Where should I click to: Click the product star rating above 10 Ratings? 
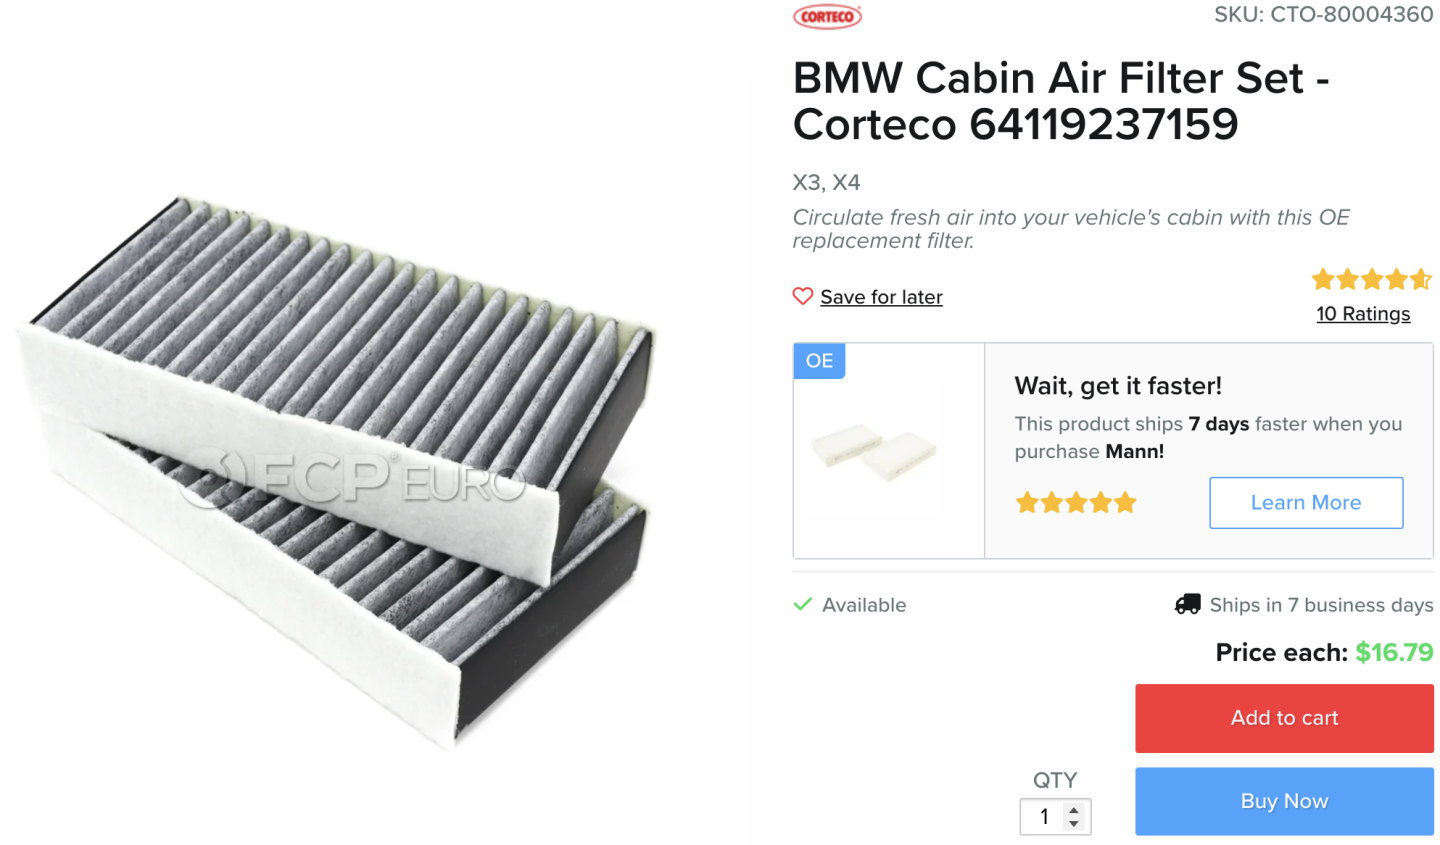click(1371, 279)
